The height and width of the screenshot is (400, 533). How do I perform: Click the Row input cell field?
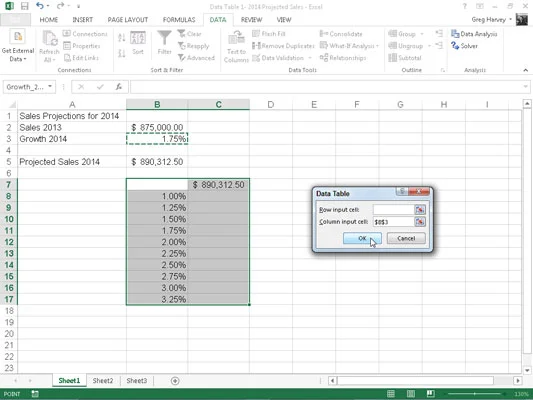[393, 210]
